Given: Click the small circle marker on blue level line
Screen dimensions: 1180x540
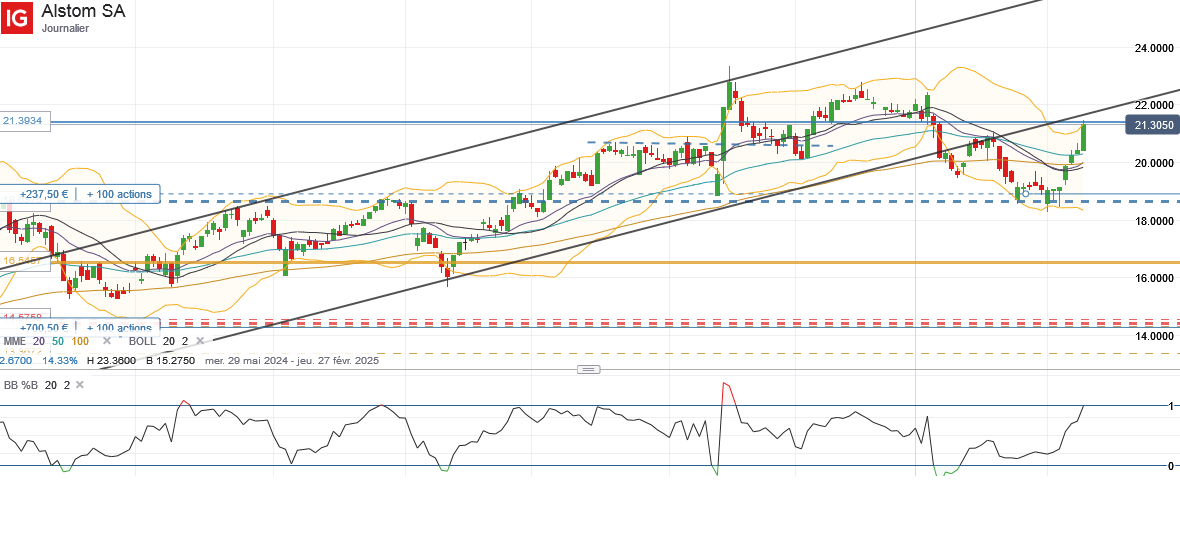Looking at the screenshot, I should pos(1025,194).
